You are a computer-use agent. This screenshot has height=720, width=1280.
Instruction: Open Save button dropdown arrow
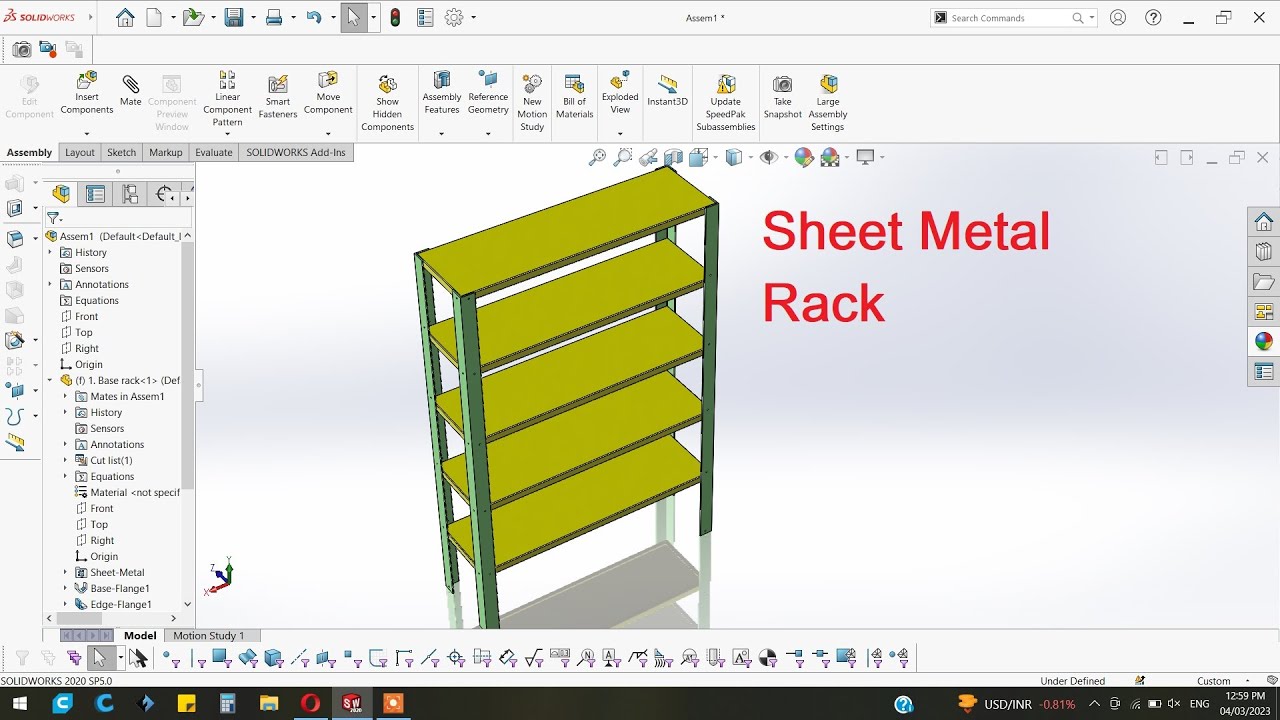pyautogui.click(x=252, y=18)
